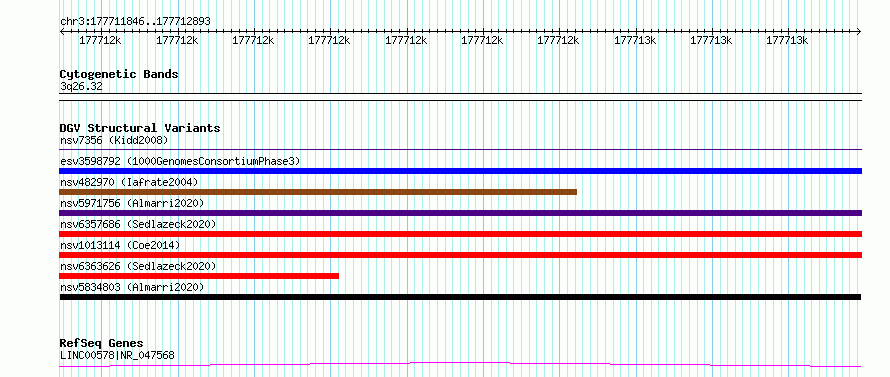This screenshot has width=890, height=377.
Task: Click the nsv5834803 (Almarri2020) label
Action: (132, 287)
